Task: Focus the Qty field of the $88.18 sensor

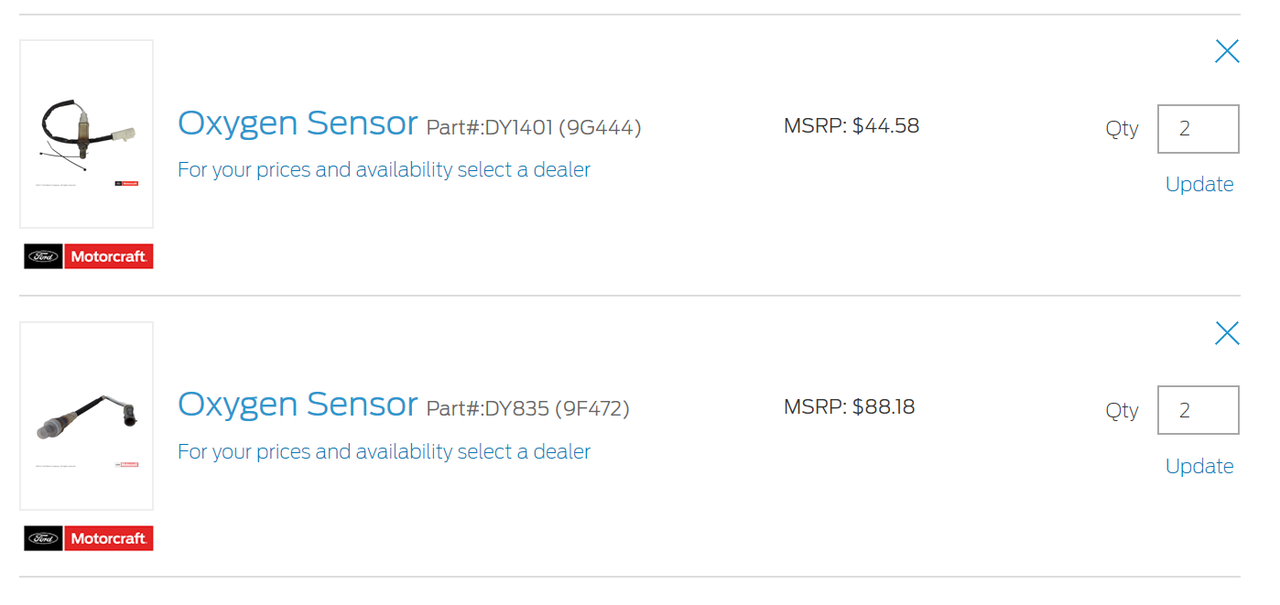Action: point(1198,410)
